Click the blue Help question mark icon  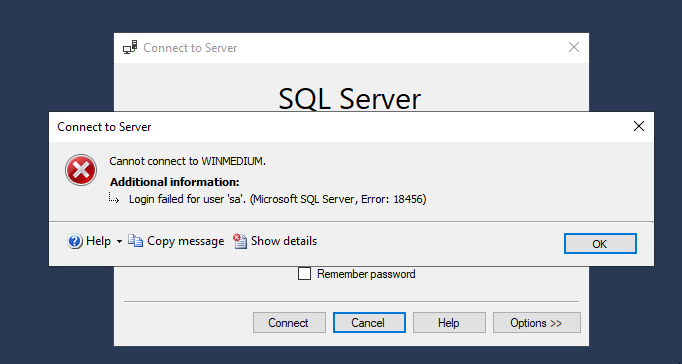pos(75,241)
